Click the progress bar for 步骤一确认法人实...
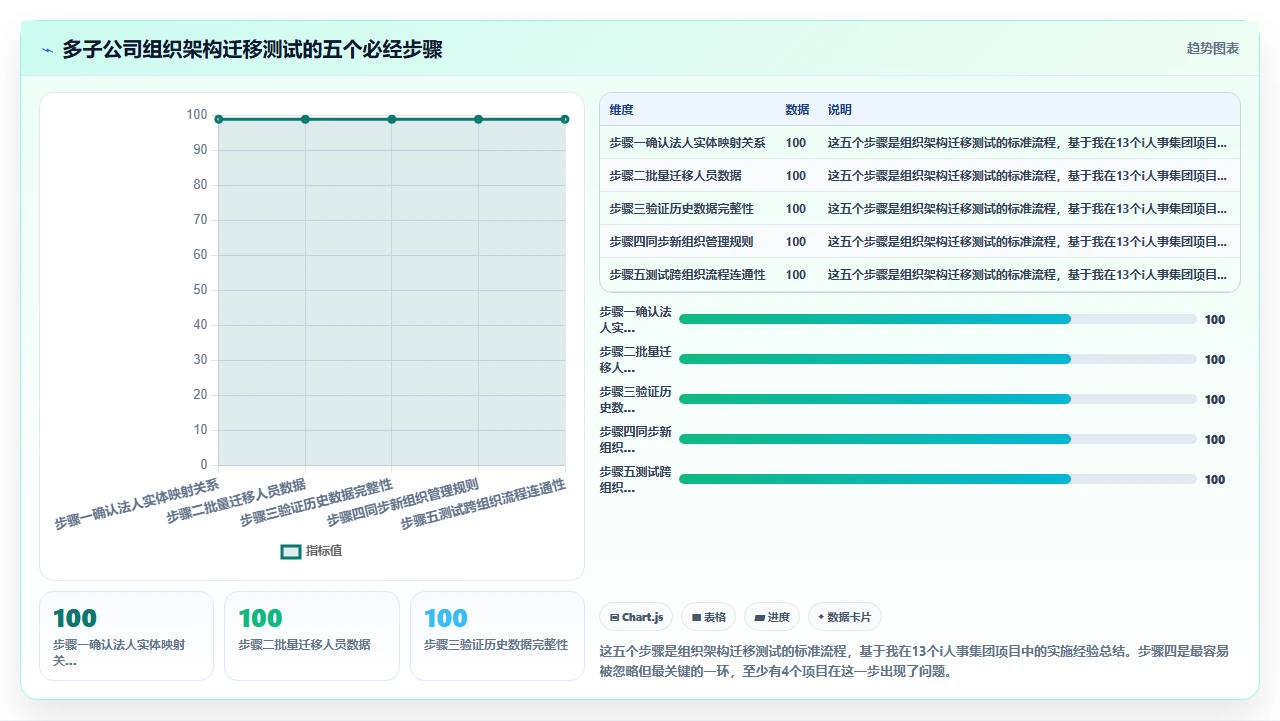 pos(937,319)
